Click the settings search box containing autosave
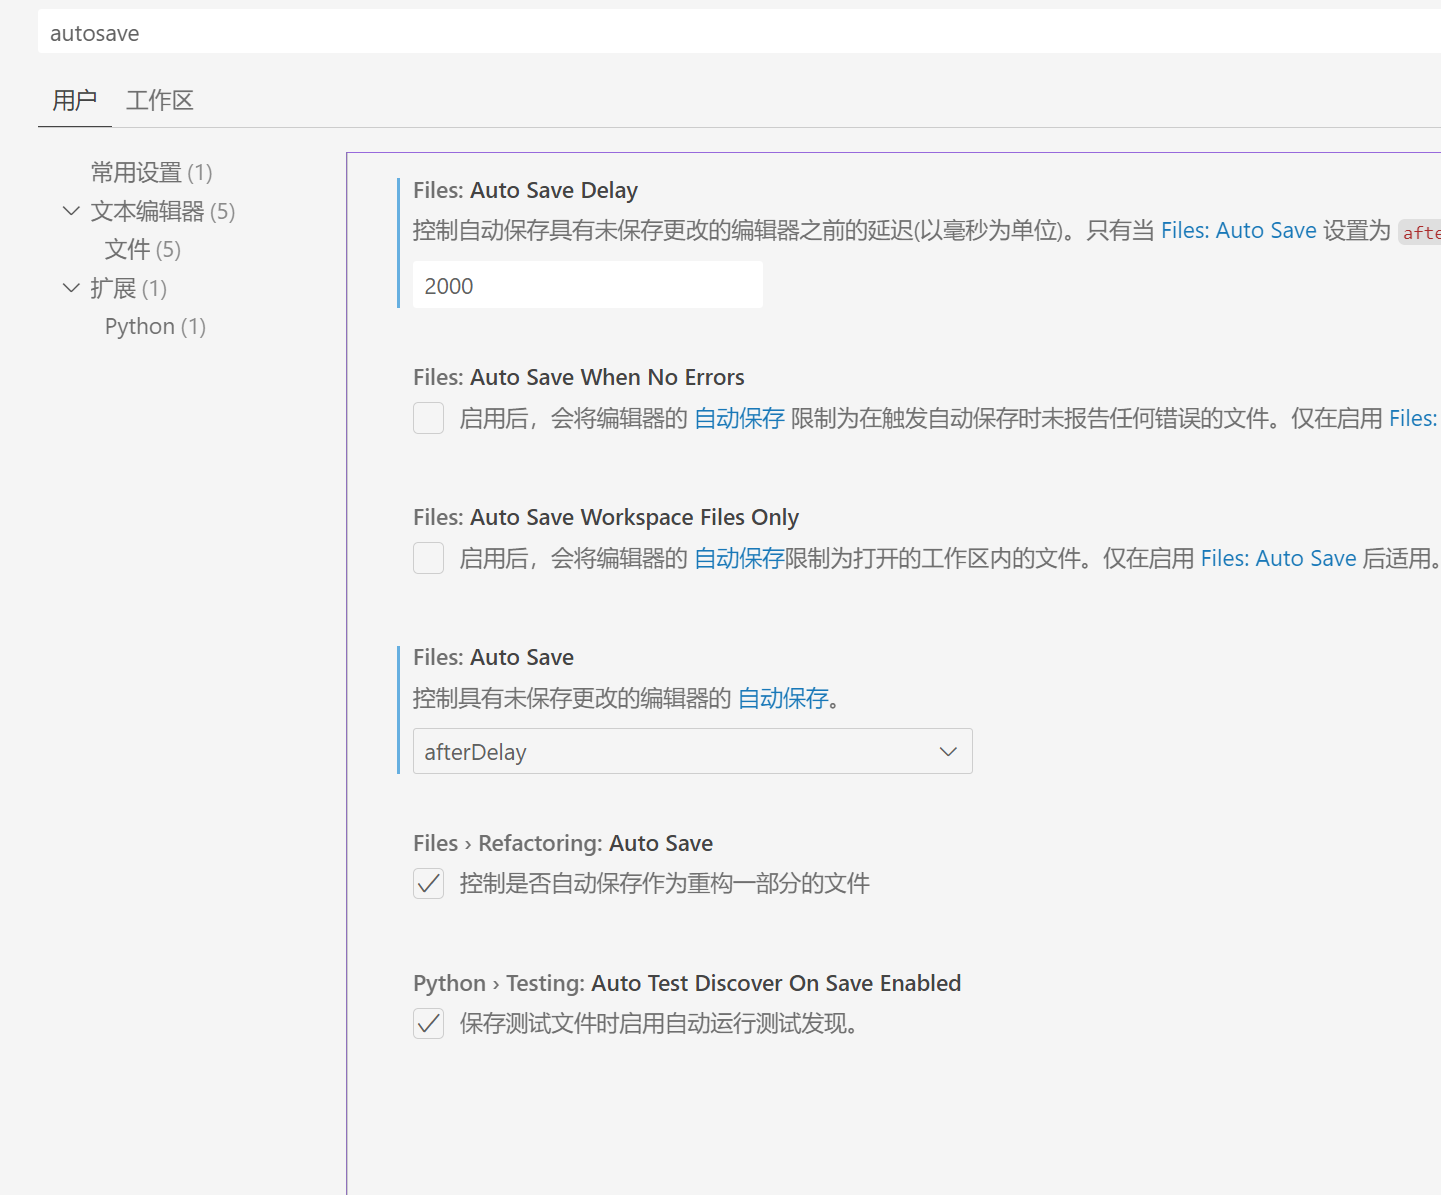This screenshot has width=1441, height=1195. point(739,33)
